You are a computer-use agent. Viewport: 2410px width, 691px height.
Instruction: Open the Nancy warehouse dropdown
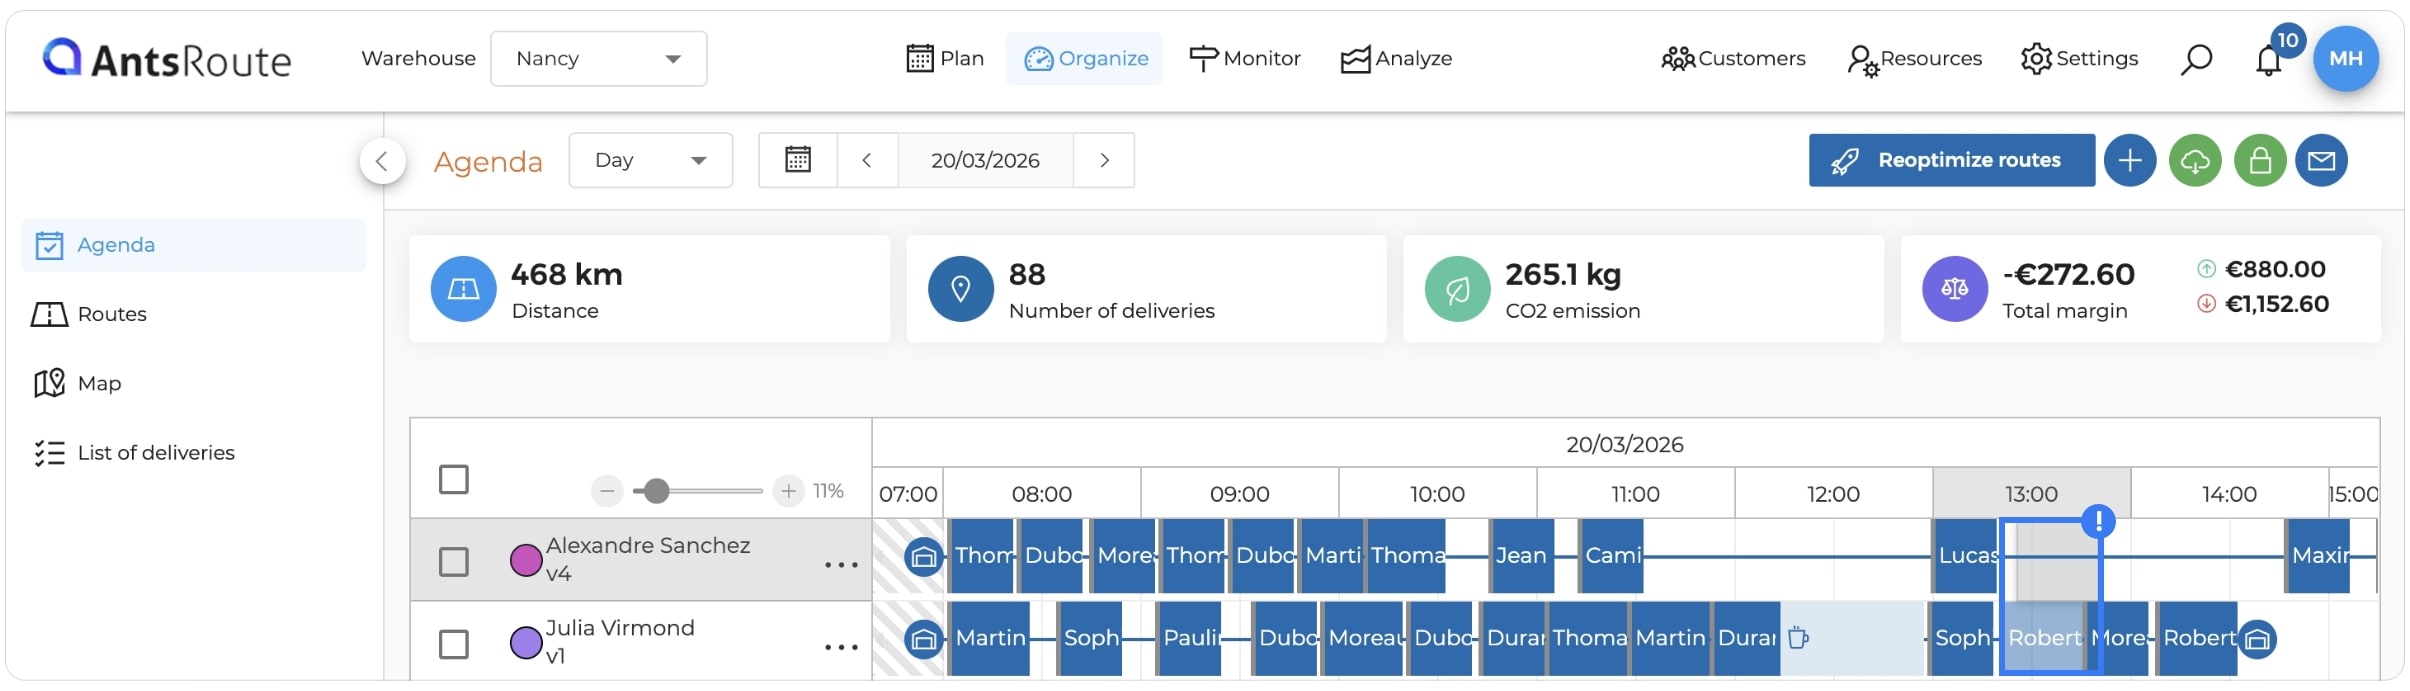tap(599, 59)
